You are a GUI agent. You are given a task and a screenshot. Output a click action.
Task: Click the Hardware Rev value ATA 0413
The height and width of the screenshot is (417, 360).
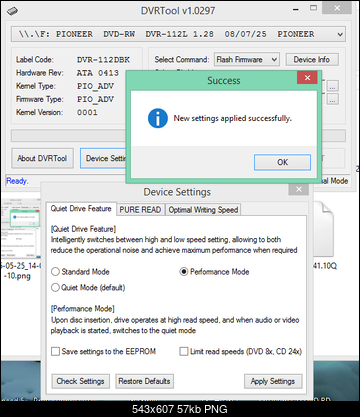point(98,73)
